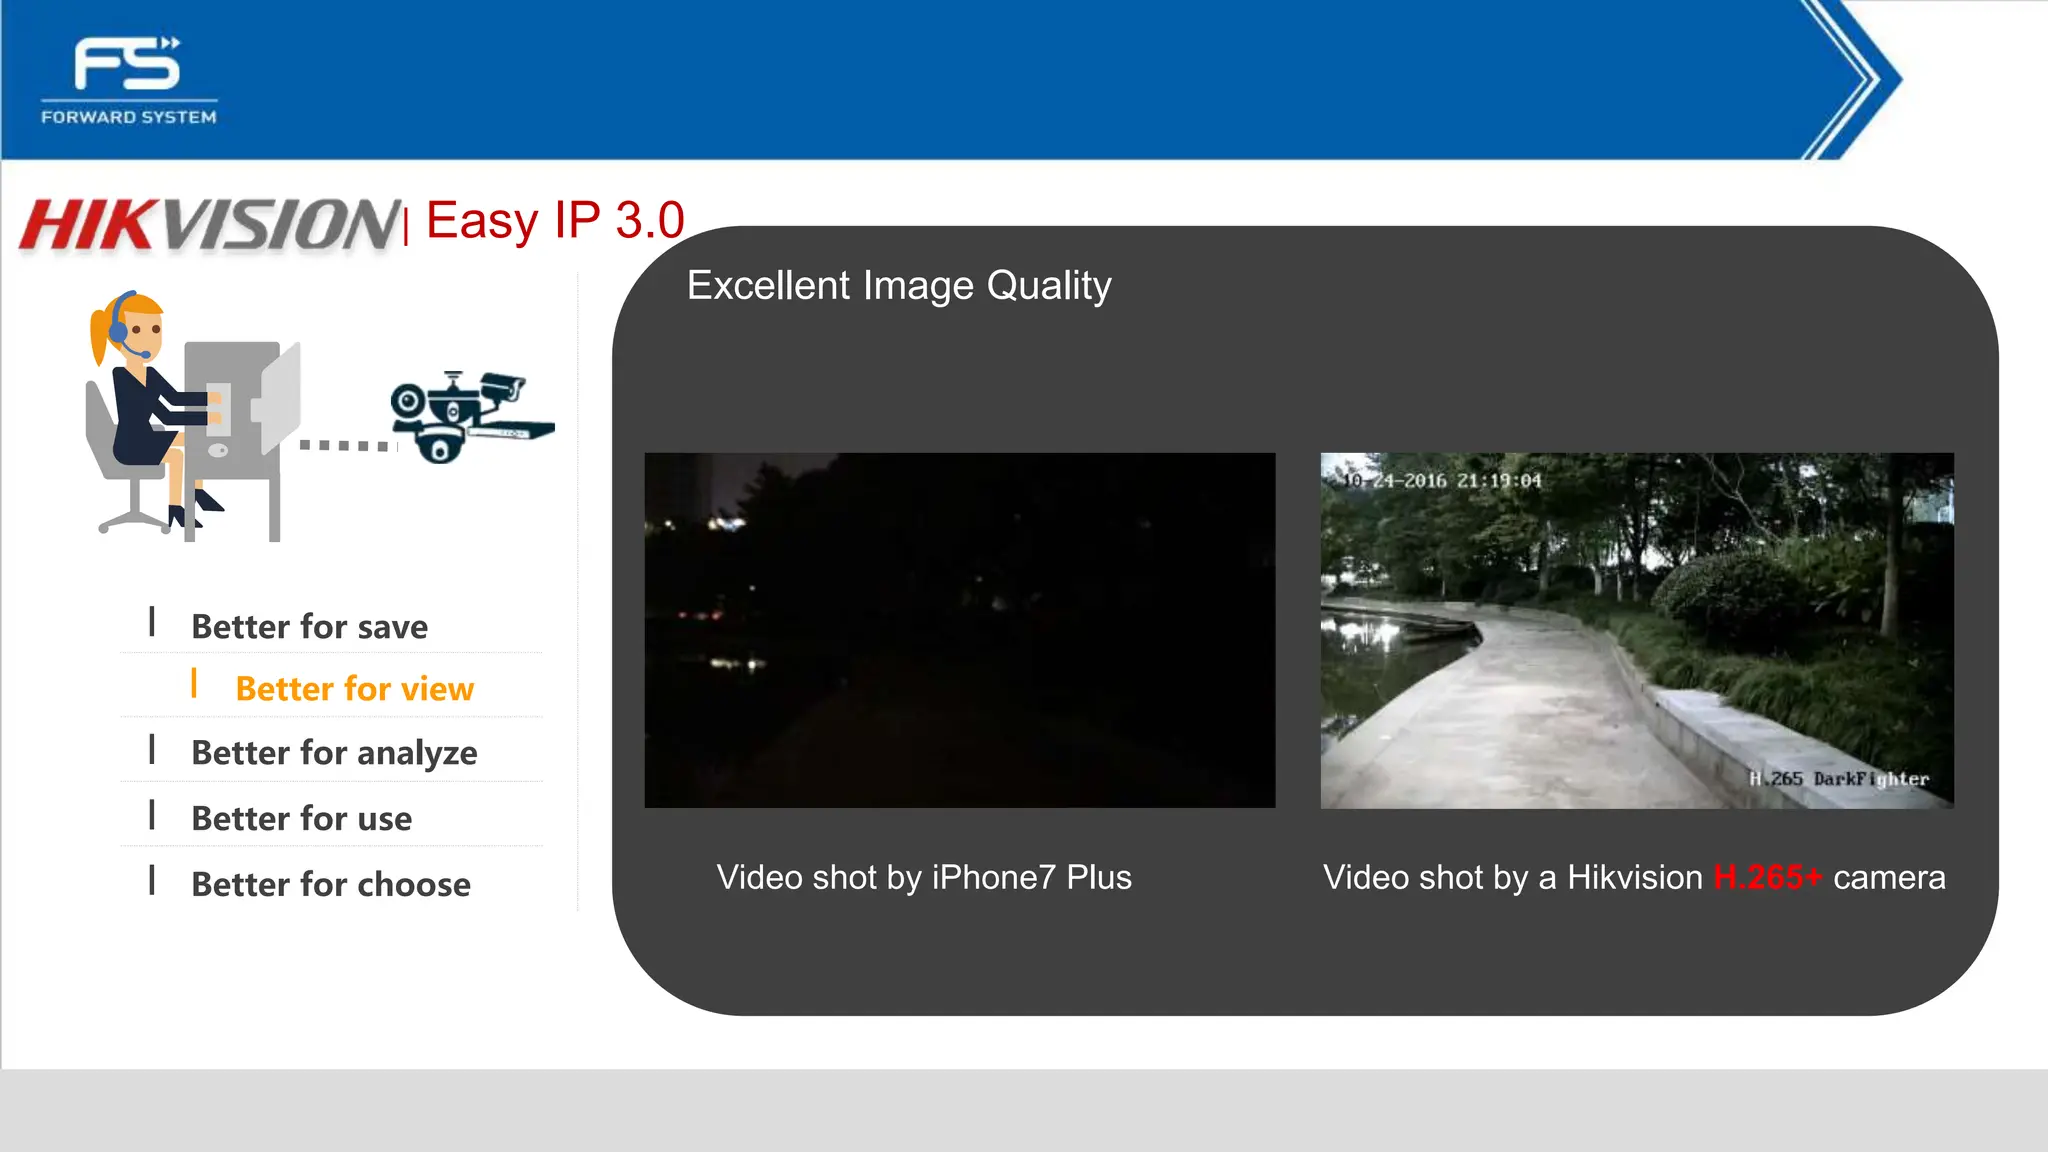Click the dark iPhone7 Plus video thumbnail
The height and width of the screenshot is (1152, 2048).
coord(960,630)
